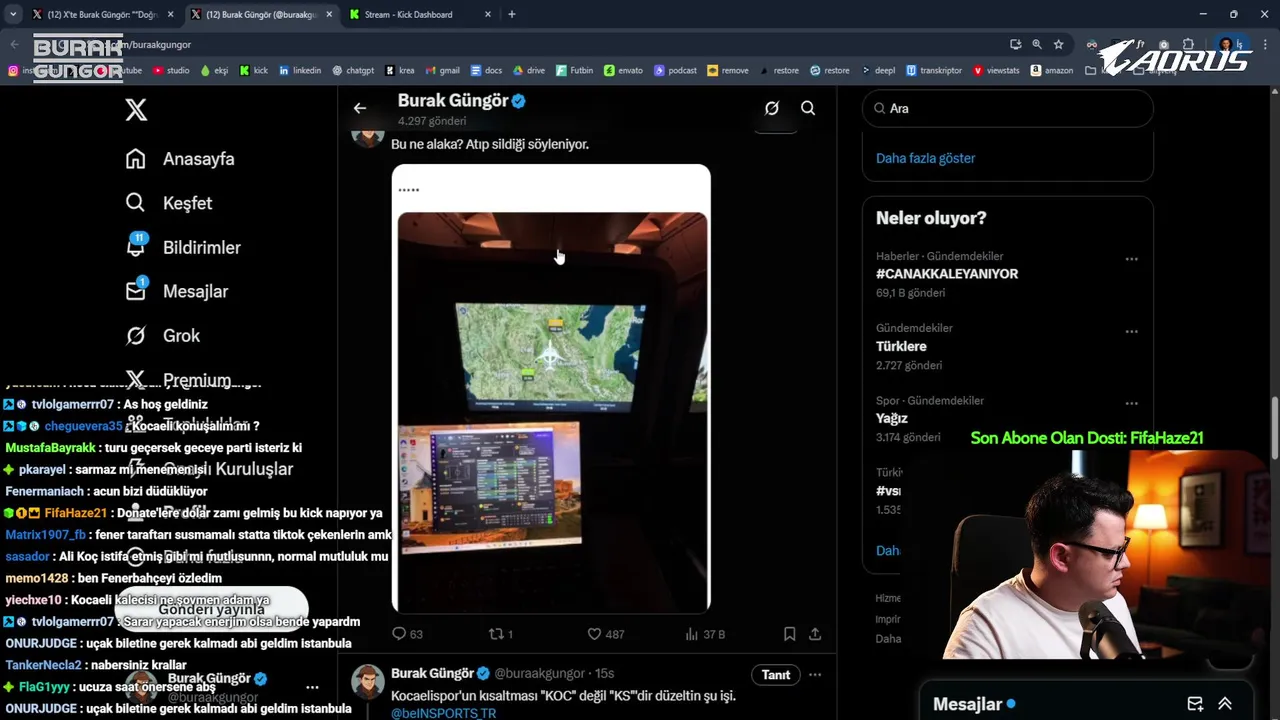Viewport: 1280px width, 720px height.
Task: Open the envato bookmark
Action: click(x=624, y=71)
